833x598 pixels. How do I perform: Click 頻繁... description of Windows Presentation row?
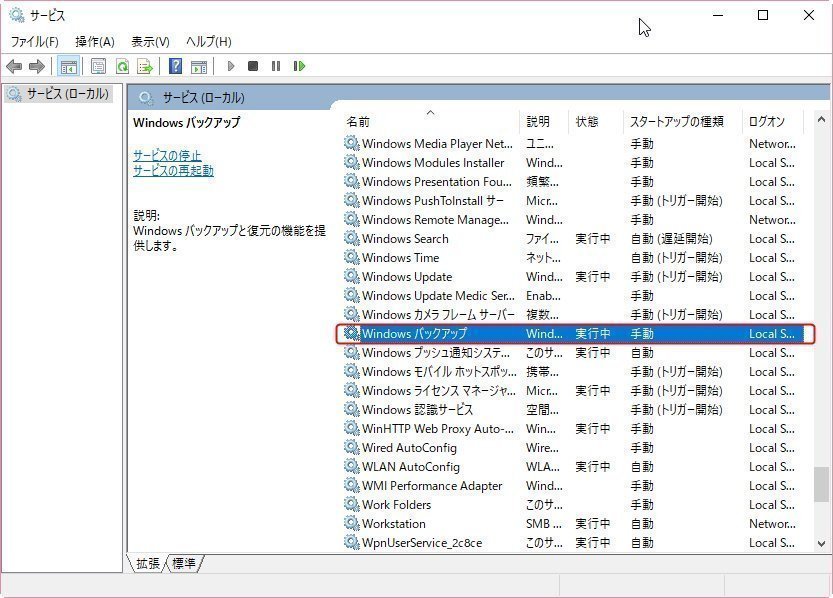542,182
